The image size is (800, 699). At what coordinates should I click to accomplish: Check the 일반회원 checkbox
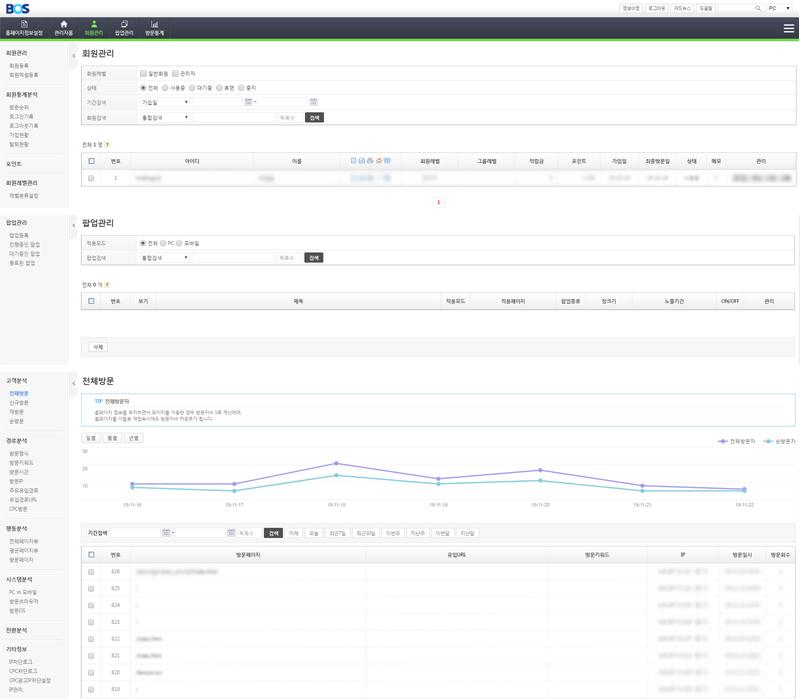[144, 73]
